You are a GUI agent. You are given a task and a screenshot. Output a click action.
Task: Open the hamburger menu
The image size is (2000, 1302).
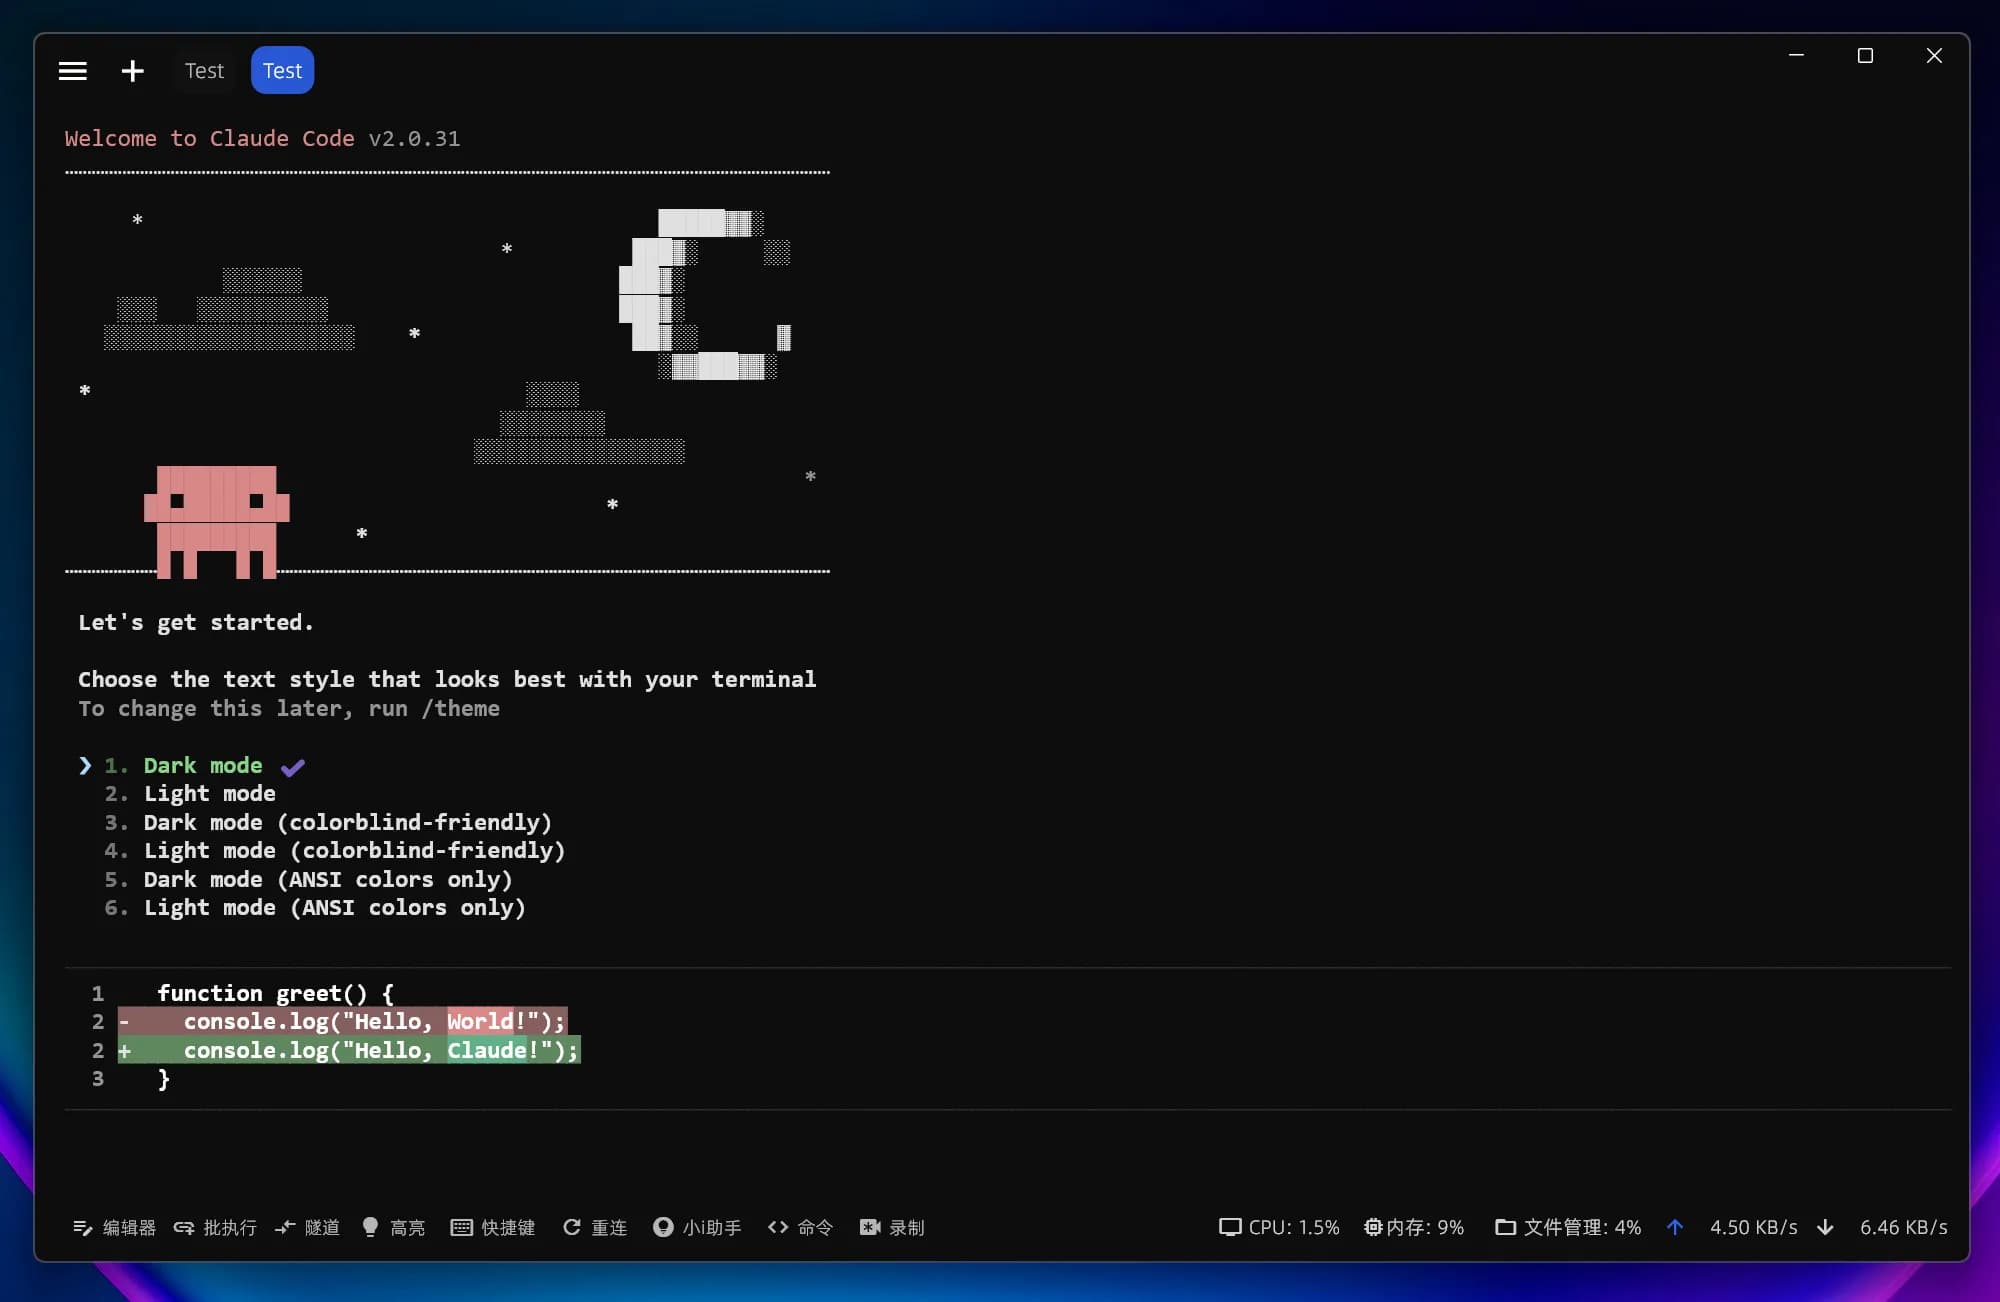coord(73,71)
